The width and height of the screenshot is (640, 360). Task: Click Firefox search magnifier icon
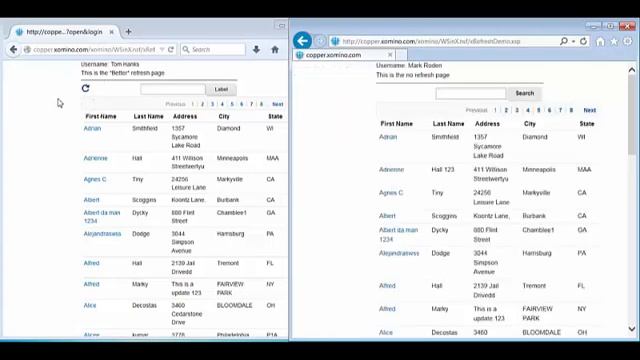coord(186,49)
